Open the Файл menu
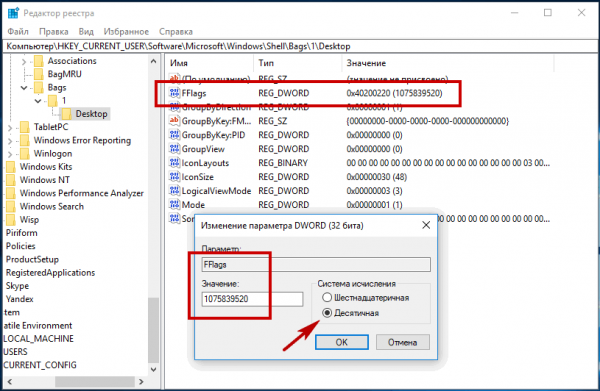The height and width of the screenshot is (391, 600). 18,31
